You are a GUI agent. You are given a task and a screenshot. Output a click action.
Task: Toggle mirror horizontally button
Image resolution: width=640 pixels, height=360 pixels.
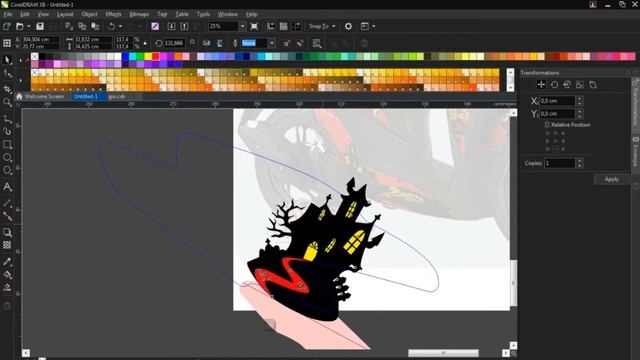tap(207, 43)
